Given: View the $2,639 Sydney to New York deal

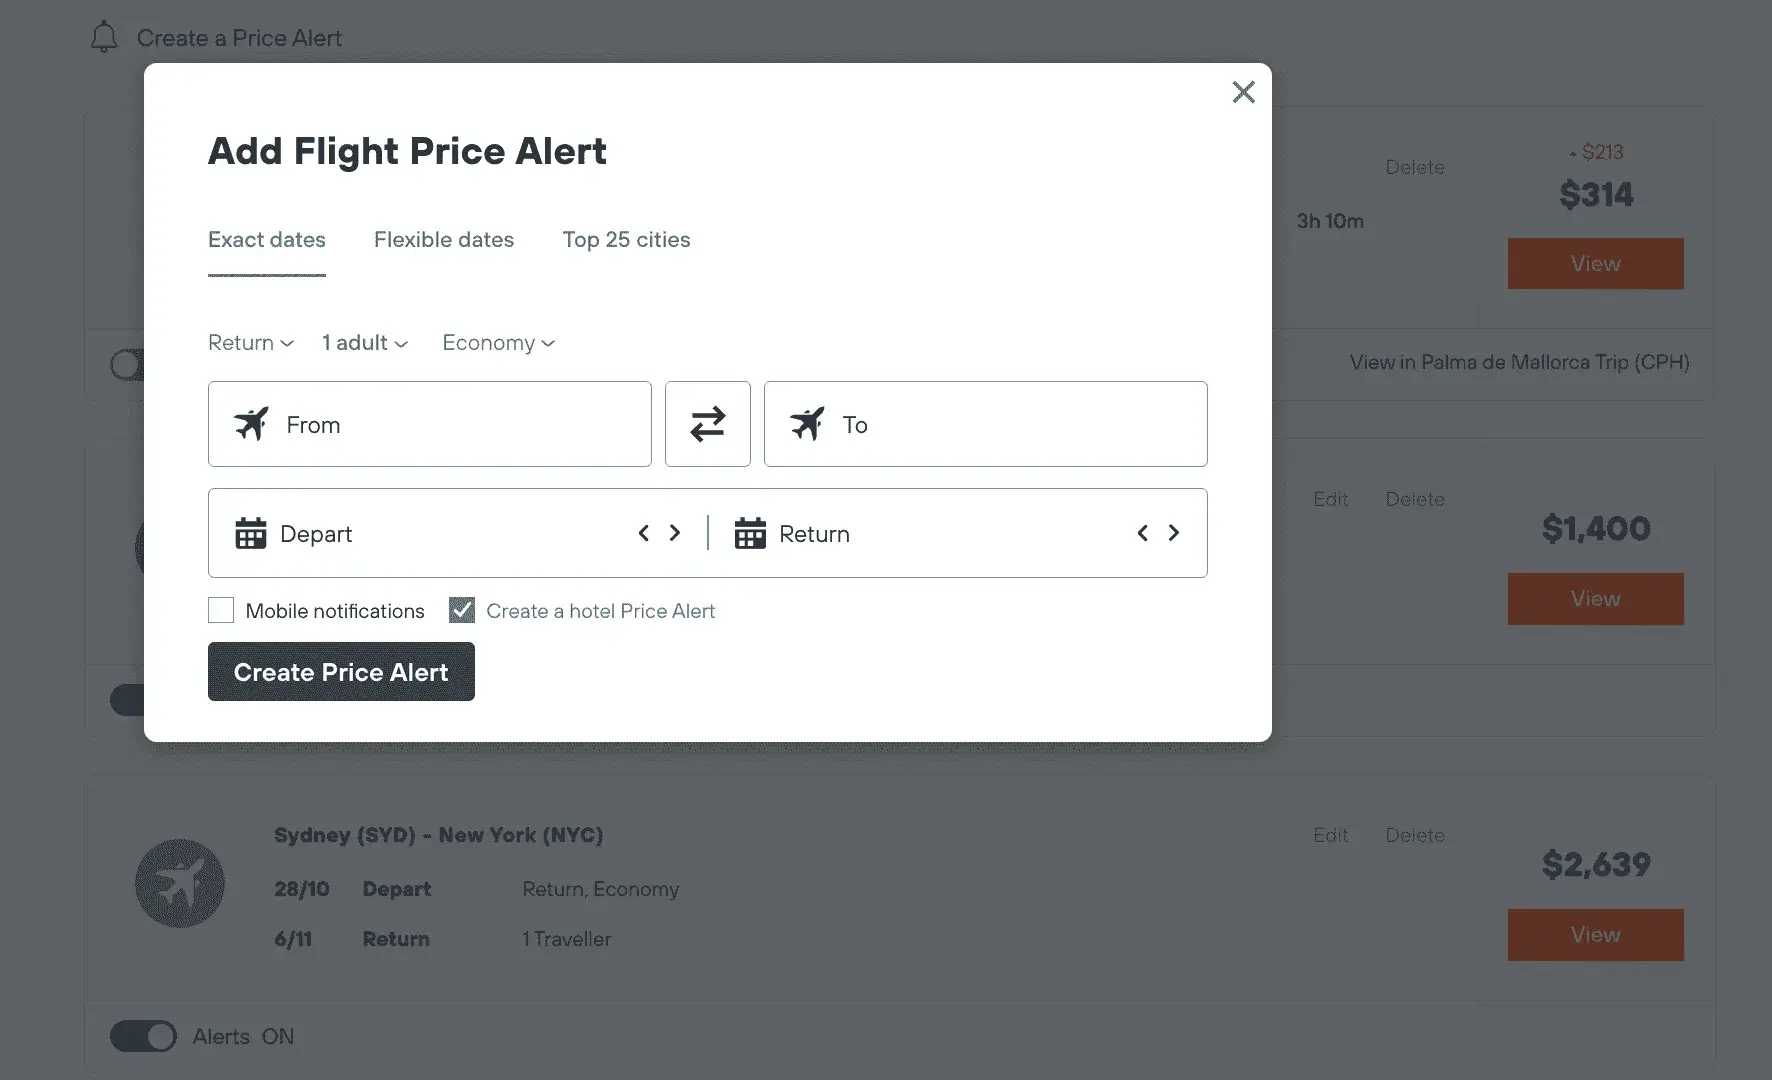Looking at the screenshot, I should (x=1595, y=935).
